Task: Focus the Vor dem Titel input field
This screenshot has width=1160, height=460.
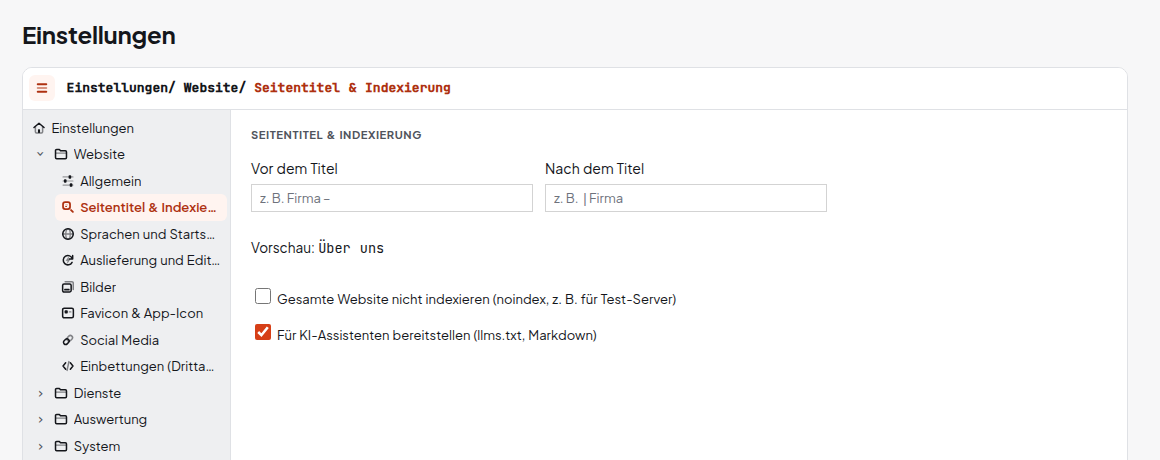Action: point(392,198)
